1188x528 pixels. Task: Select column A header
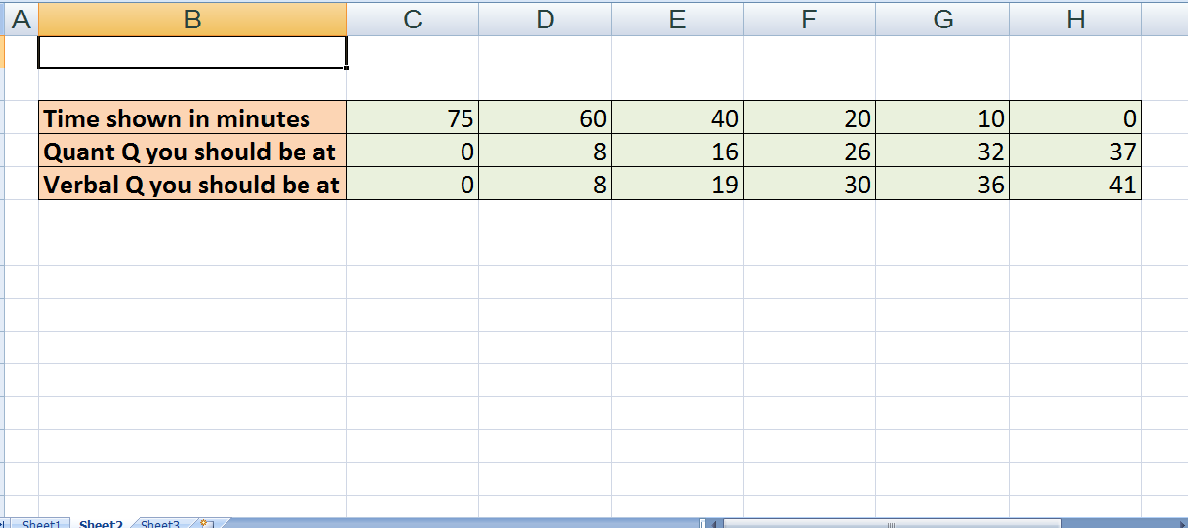[22, 19]
